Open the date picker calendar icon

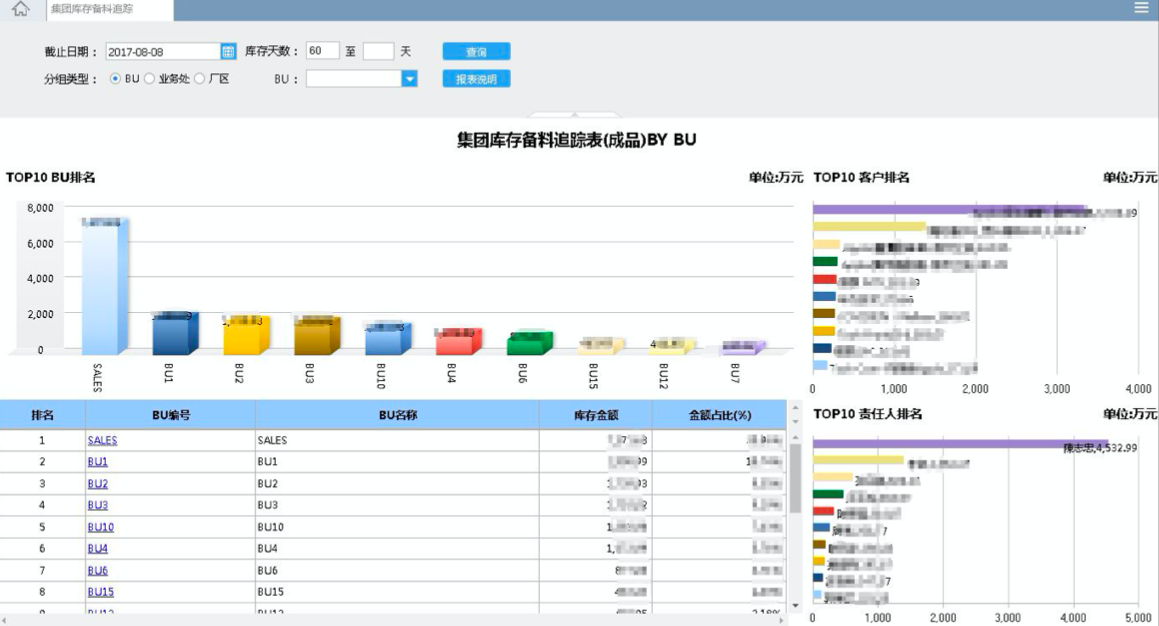tap(228, 51)
